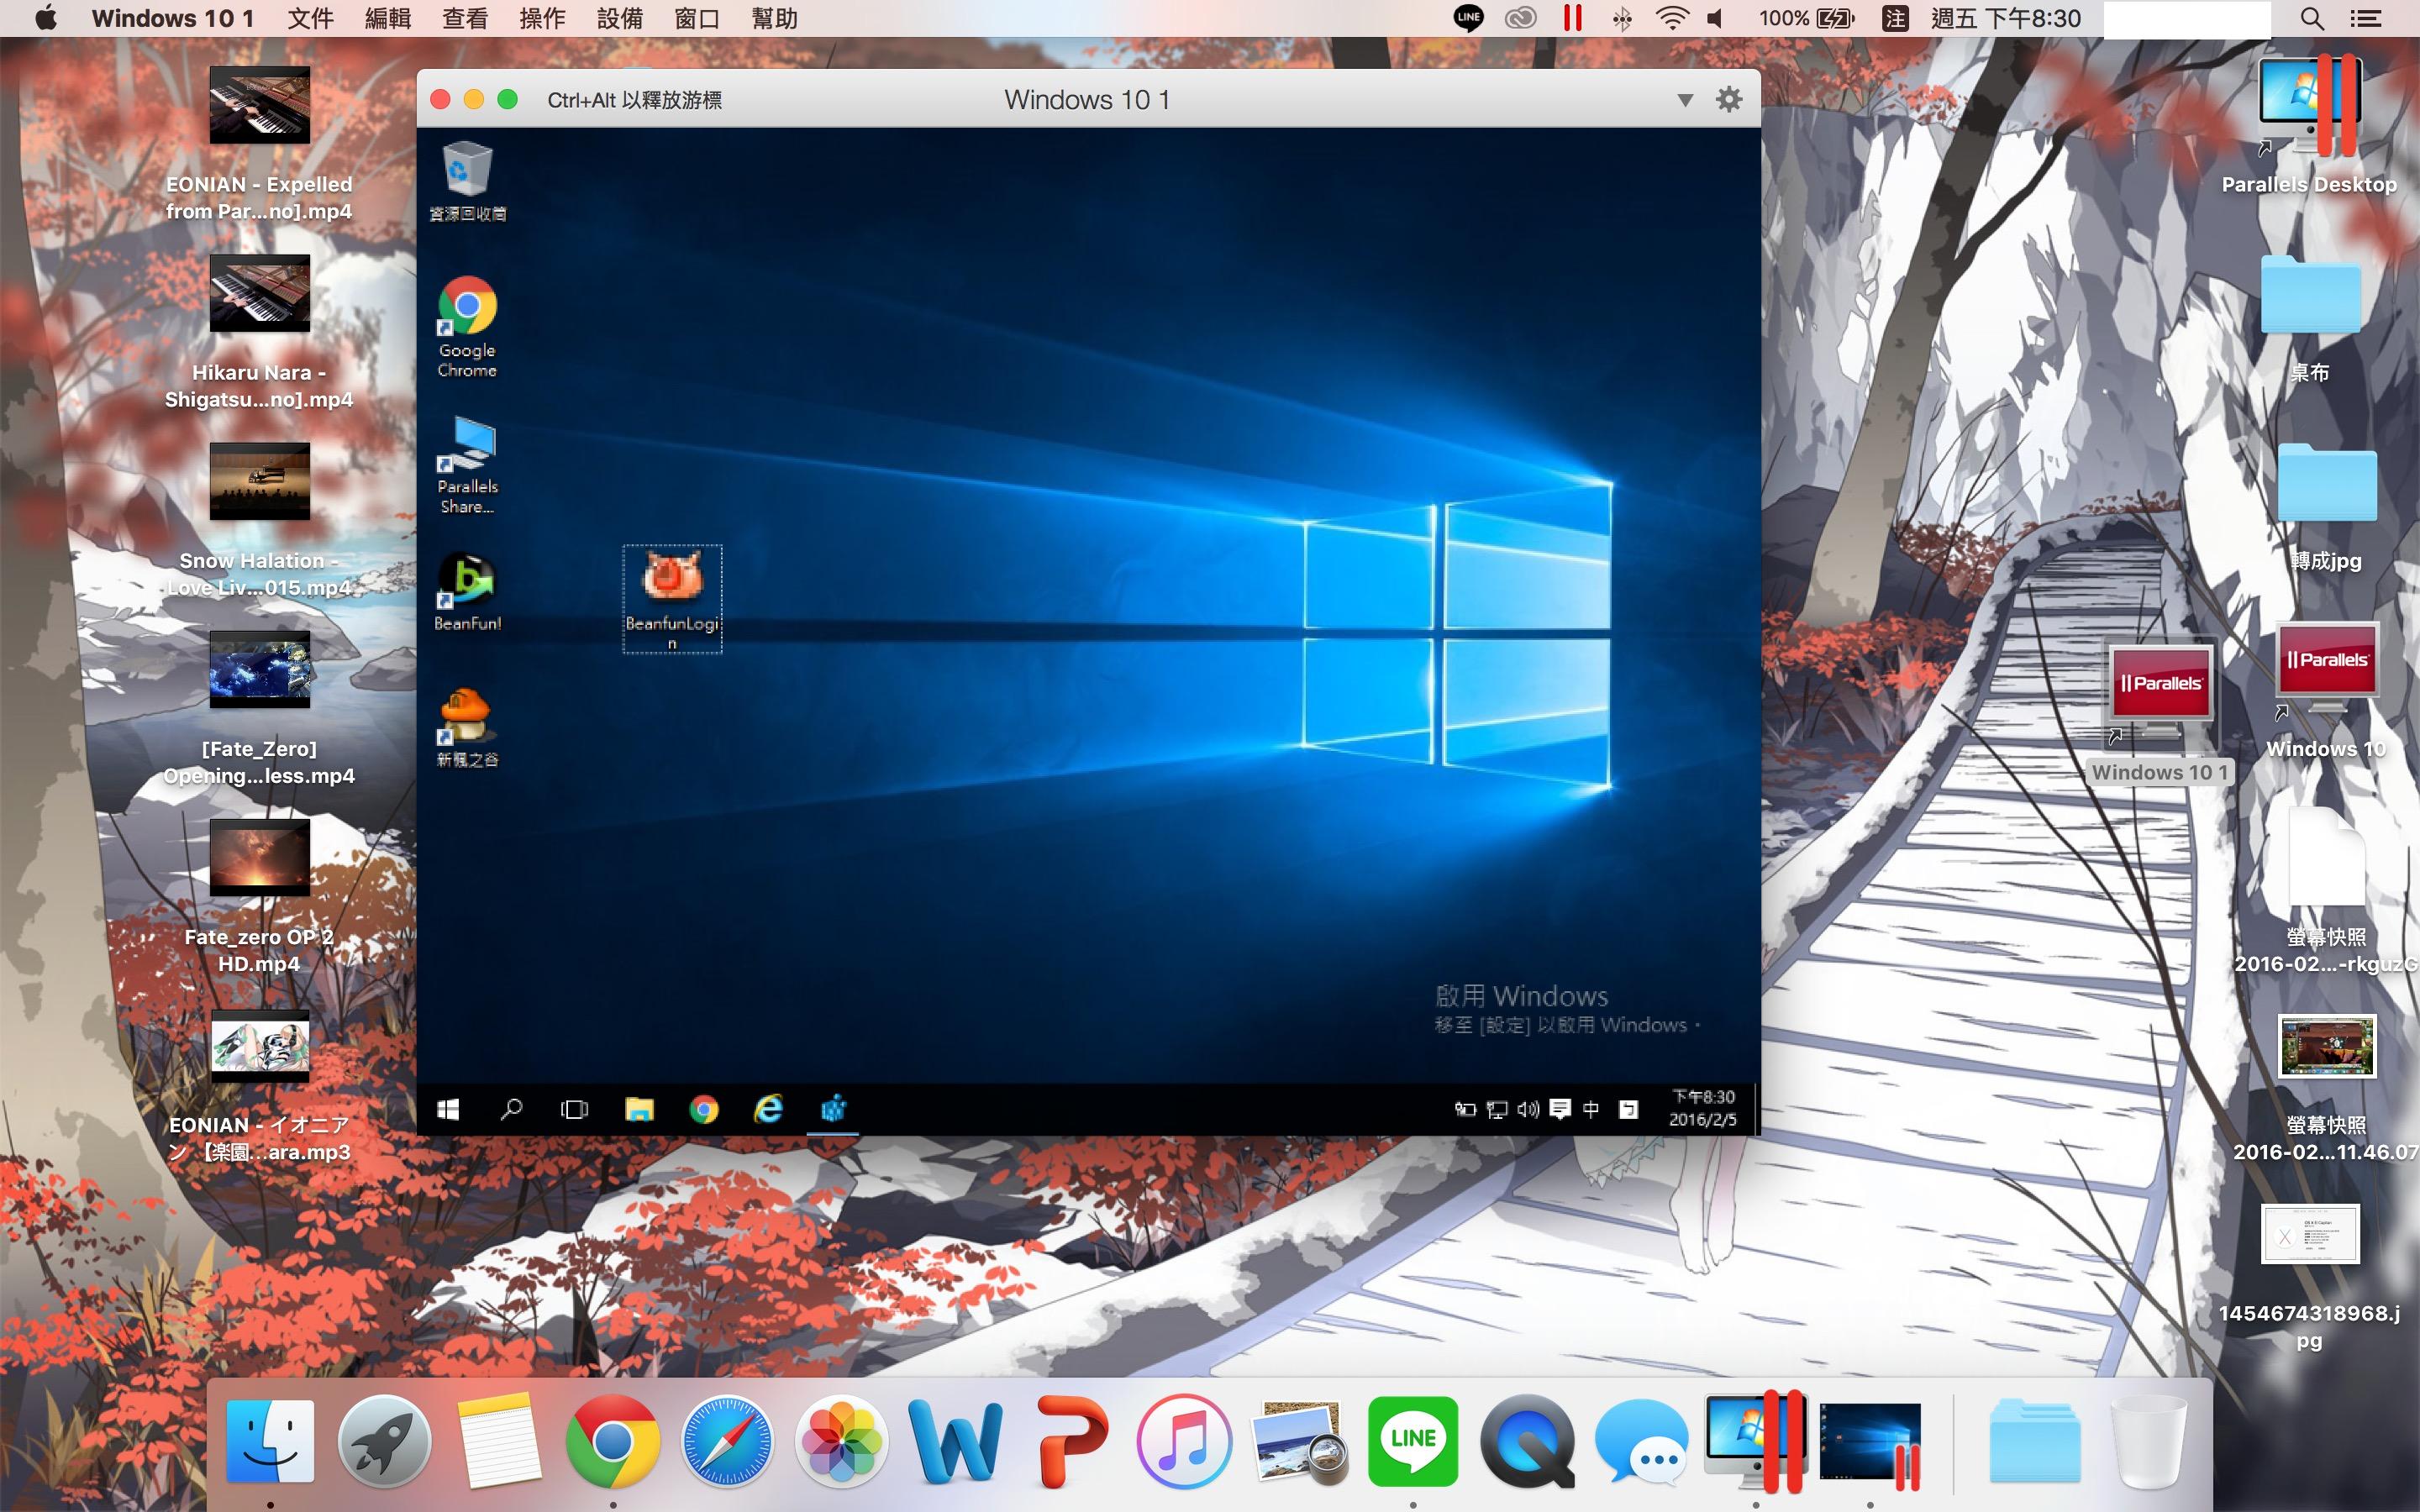Open the Parallels menu bar status icon
2420x1512 pixels.
(1573, 18)
